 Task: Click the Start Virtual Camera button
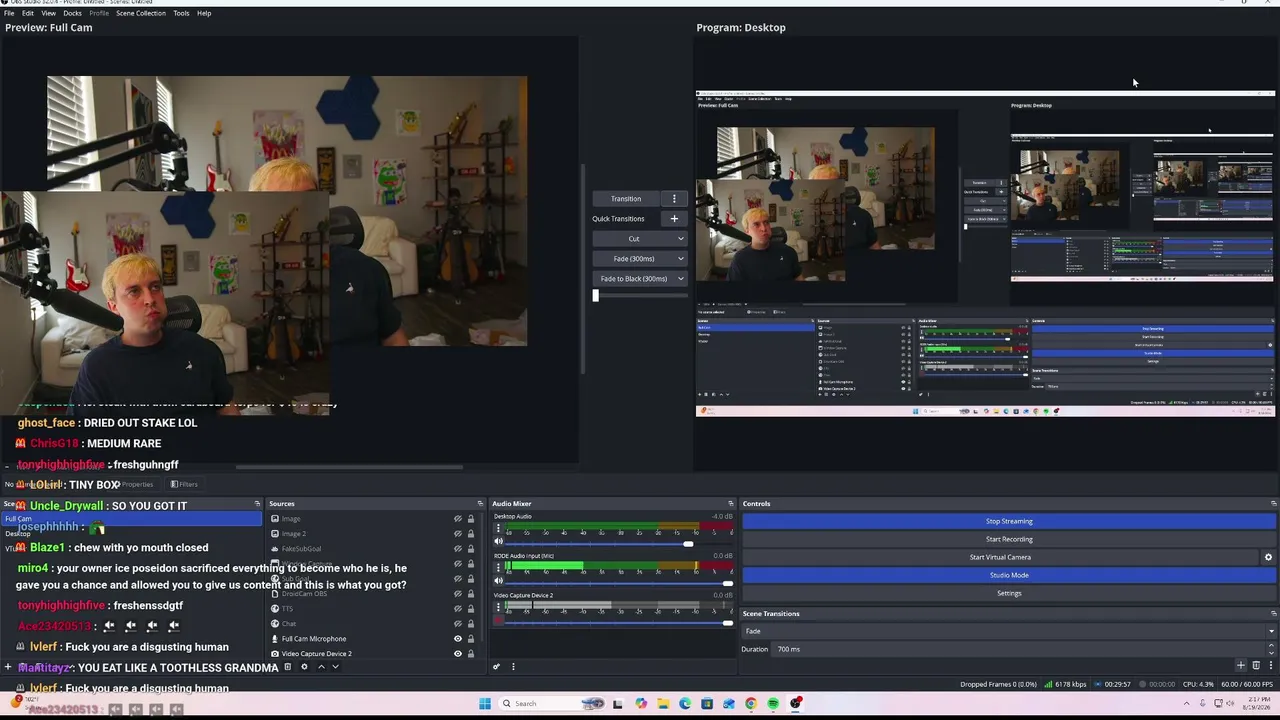(x=1000, y=557)
